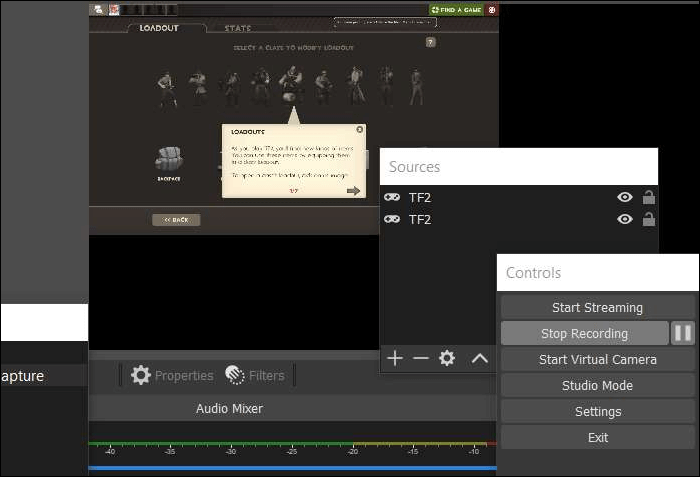700x477 pixels.
Task: Switch to the Stats tab in preview
Action: (238, 28)
